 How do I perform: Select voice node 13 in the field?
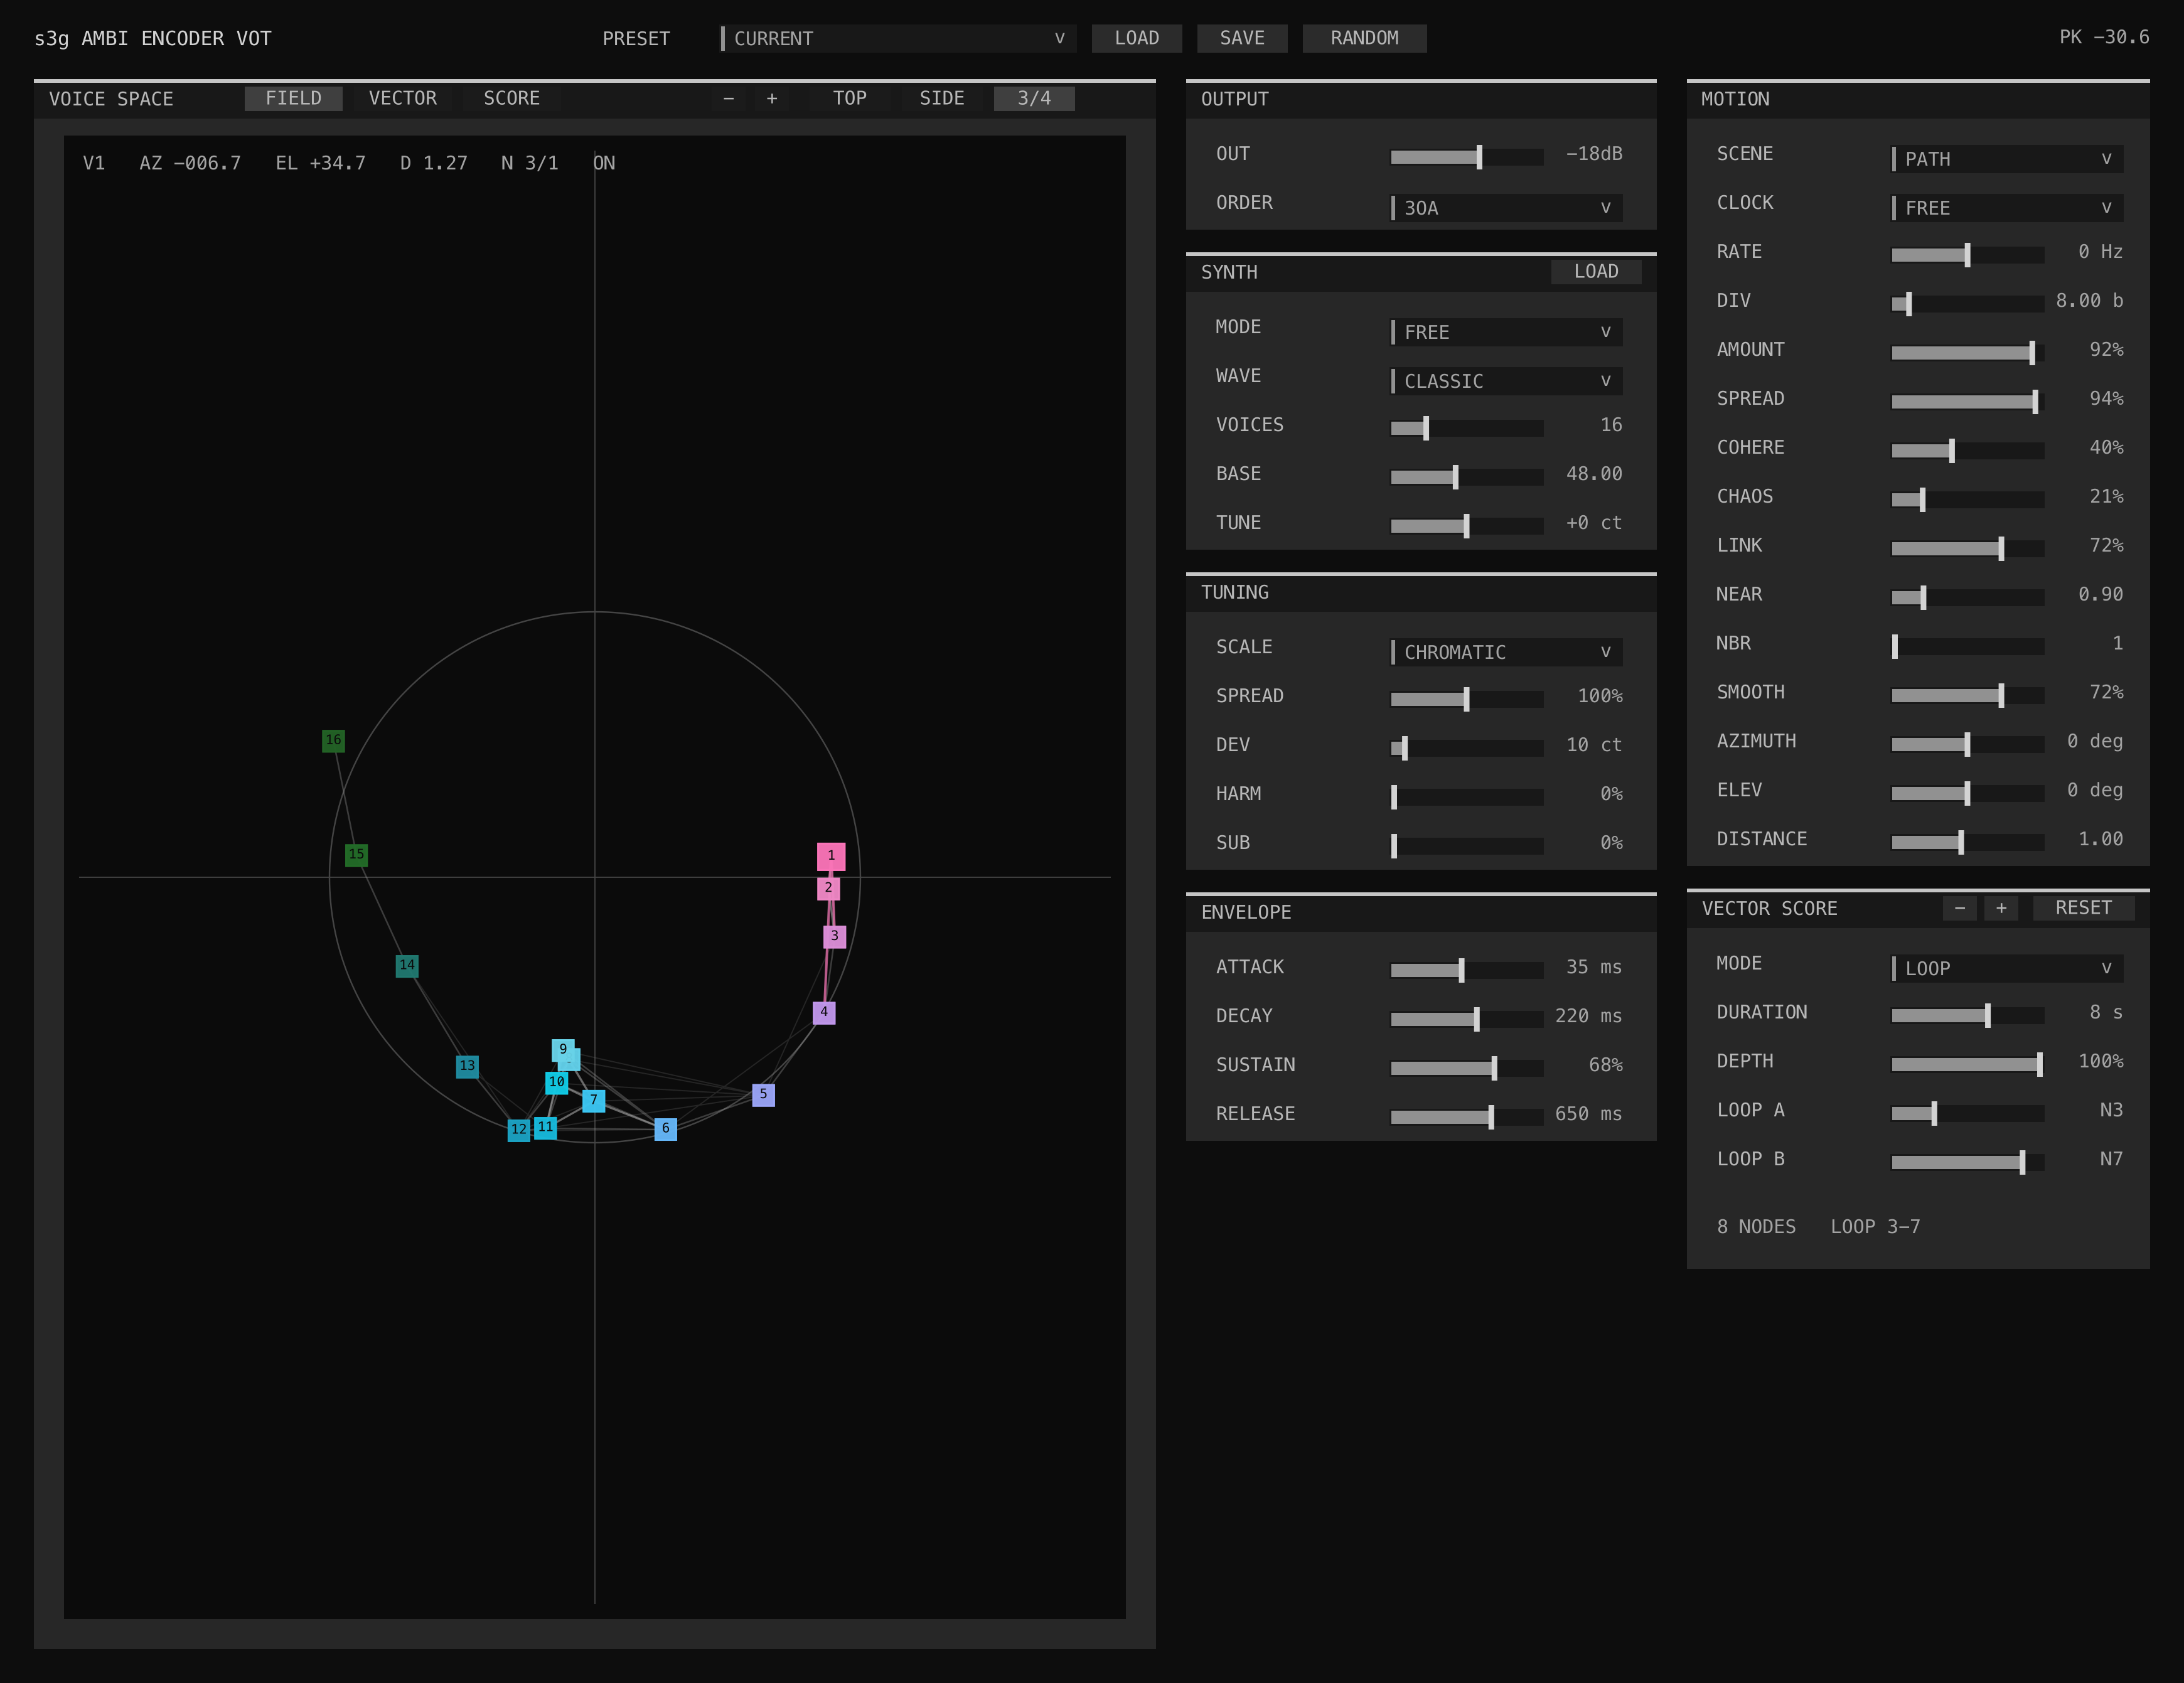point(467,1066)
